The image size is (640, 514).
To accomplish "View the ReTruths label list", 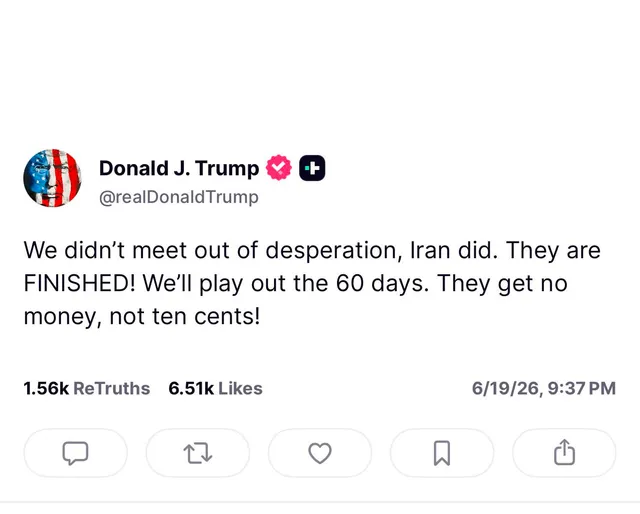I will coord(111,389).
